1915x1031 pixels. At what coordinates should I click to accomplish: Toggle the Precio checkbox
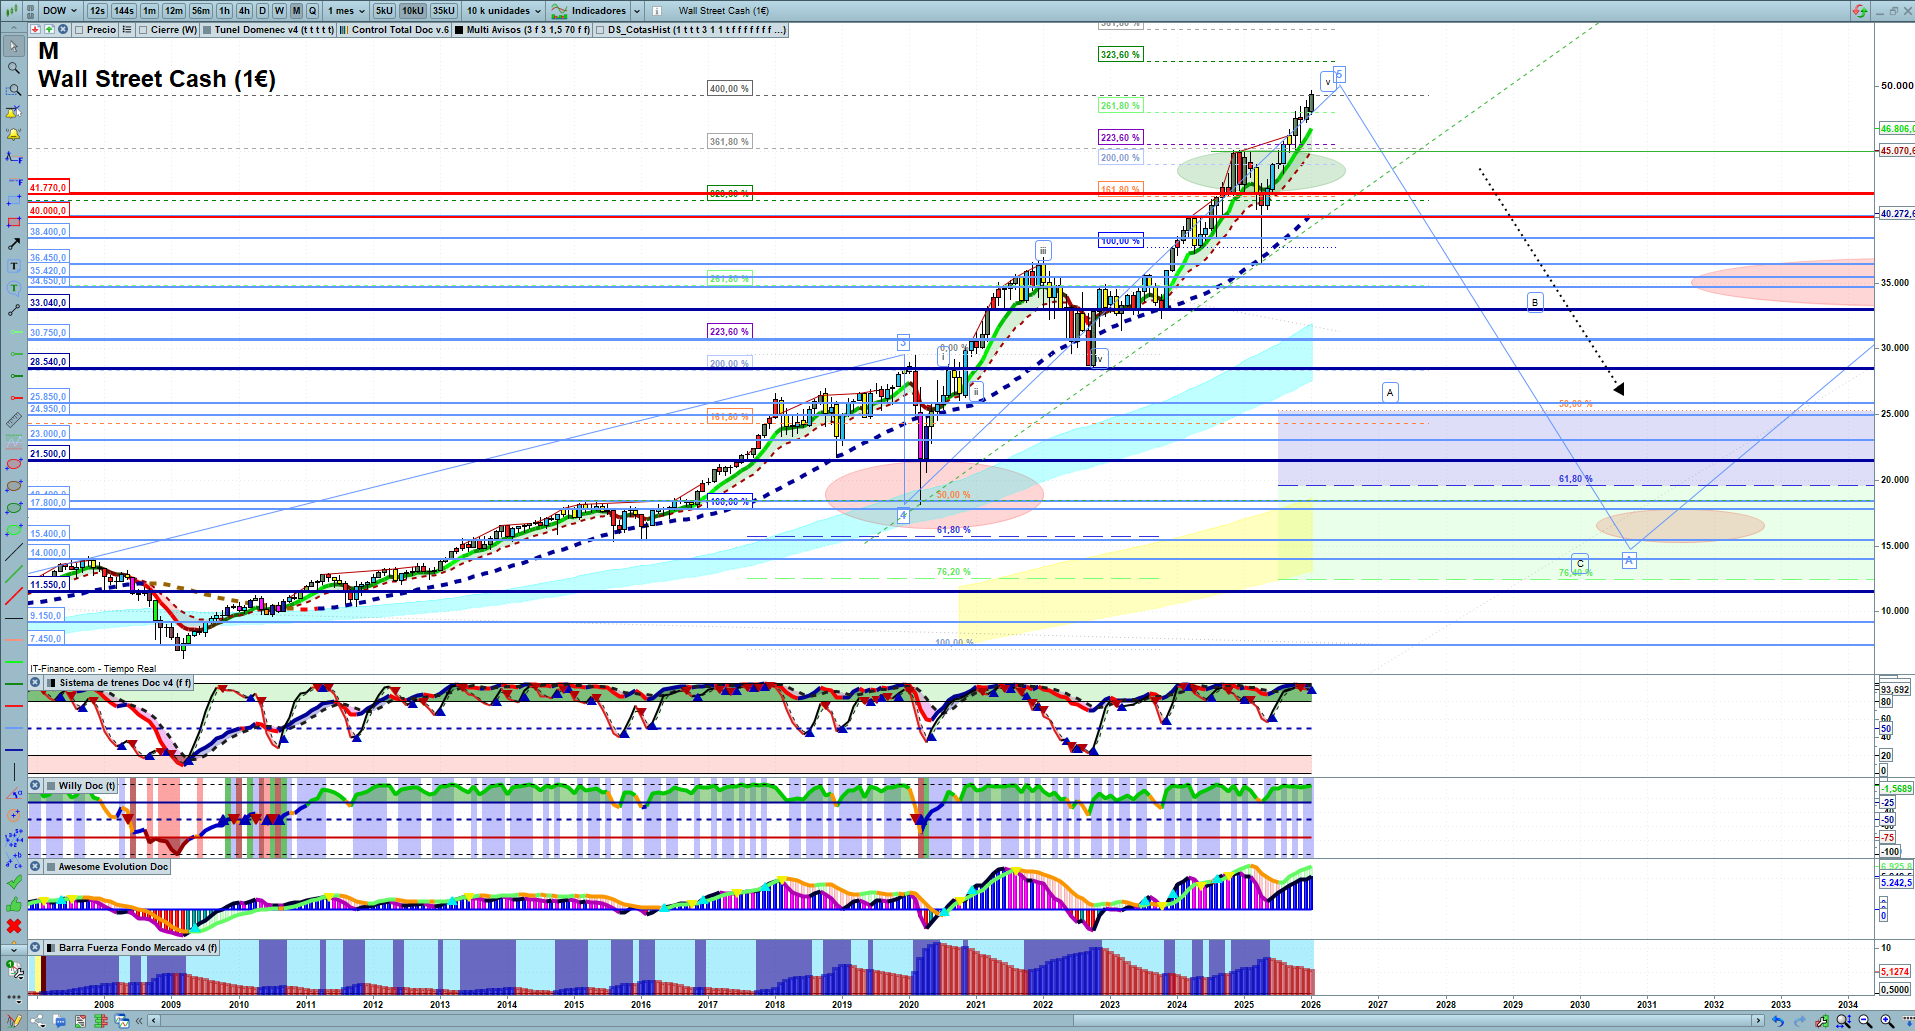80,30
